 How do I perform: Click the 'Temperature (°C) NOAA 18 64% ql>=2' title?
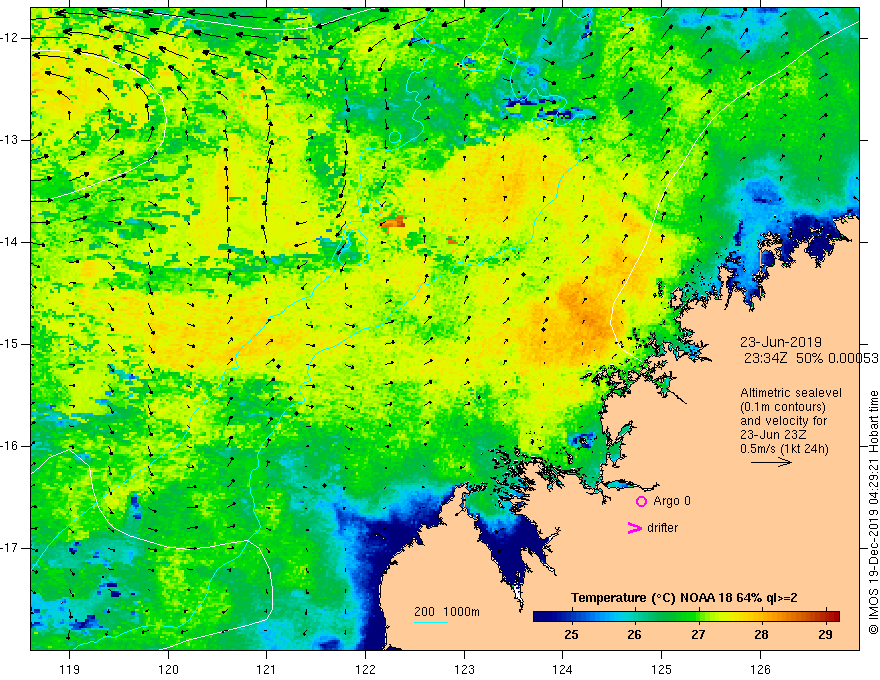(684, 598)
